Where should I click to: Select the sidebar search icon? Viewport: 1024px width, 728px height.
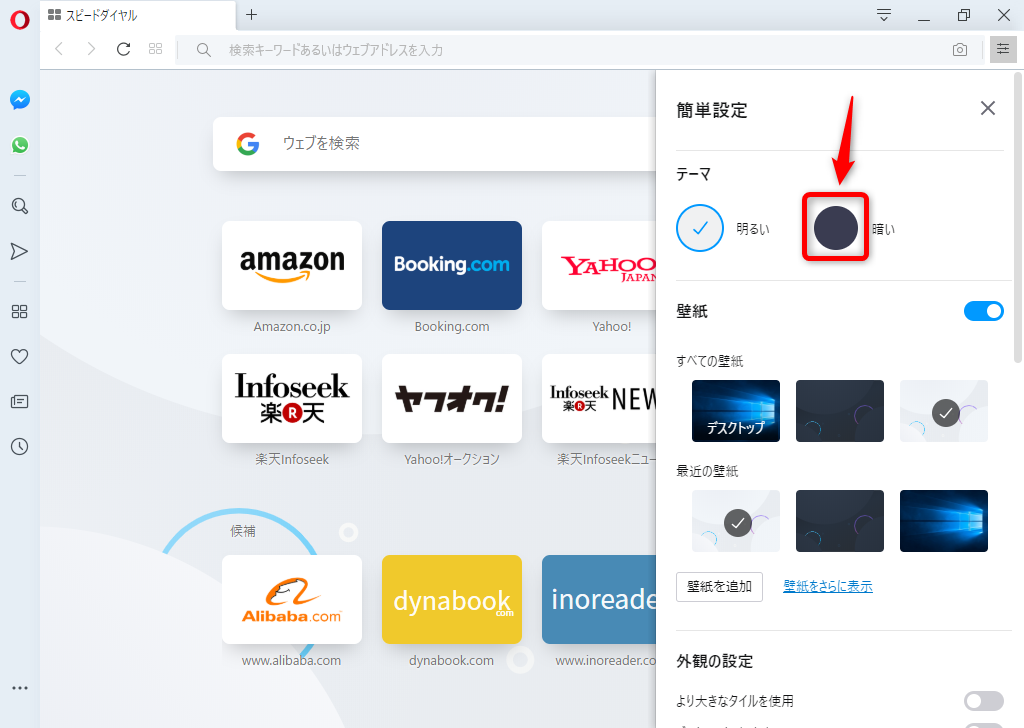[x=19, y=206]
